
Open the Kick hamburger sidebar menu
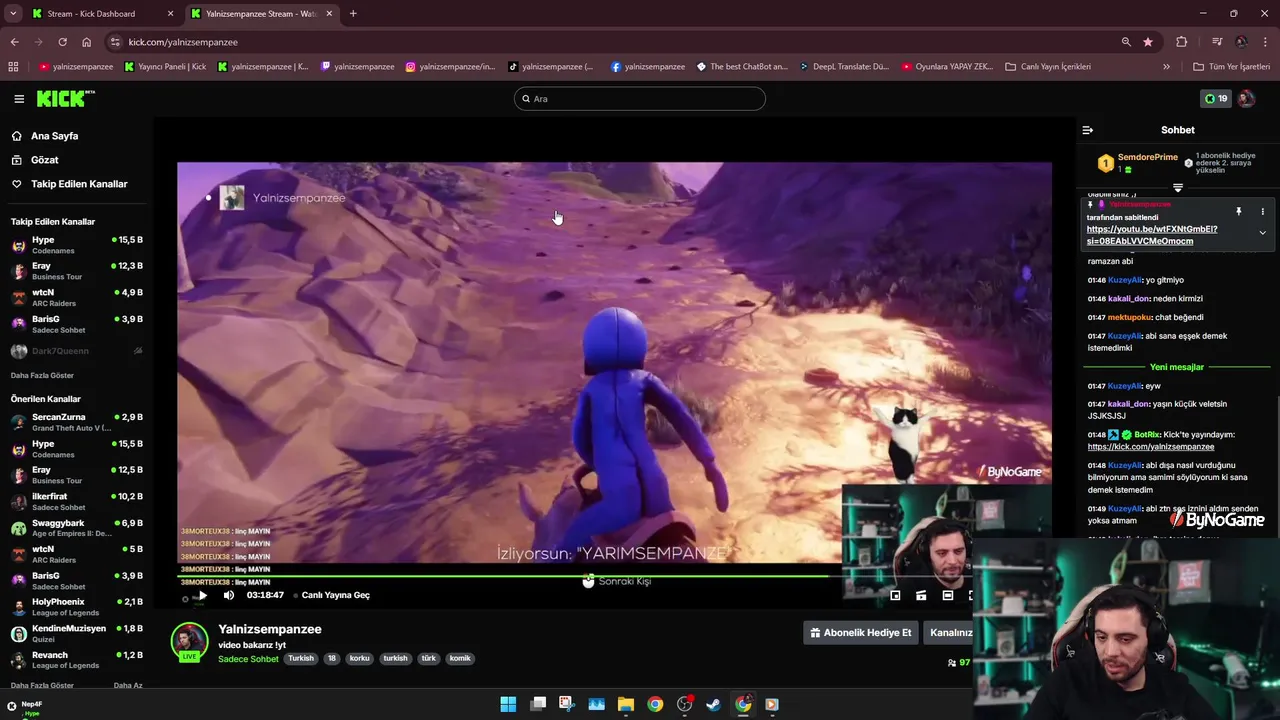(19, 99)
